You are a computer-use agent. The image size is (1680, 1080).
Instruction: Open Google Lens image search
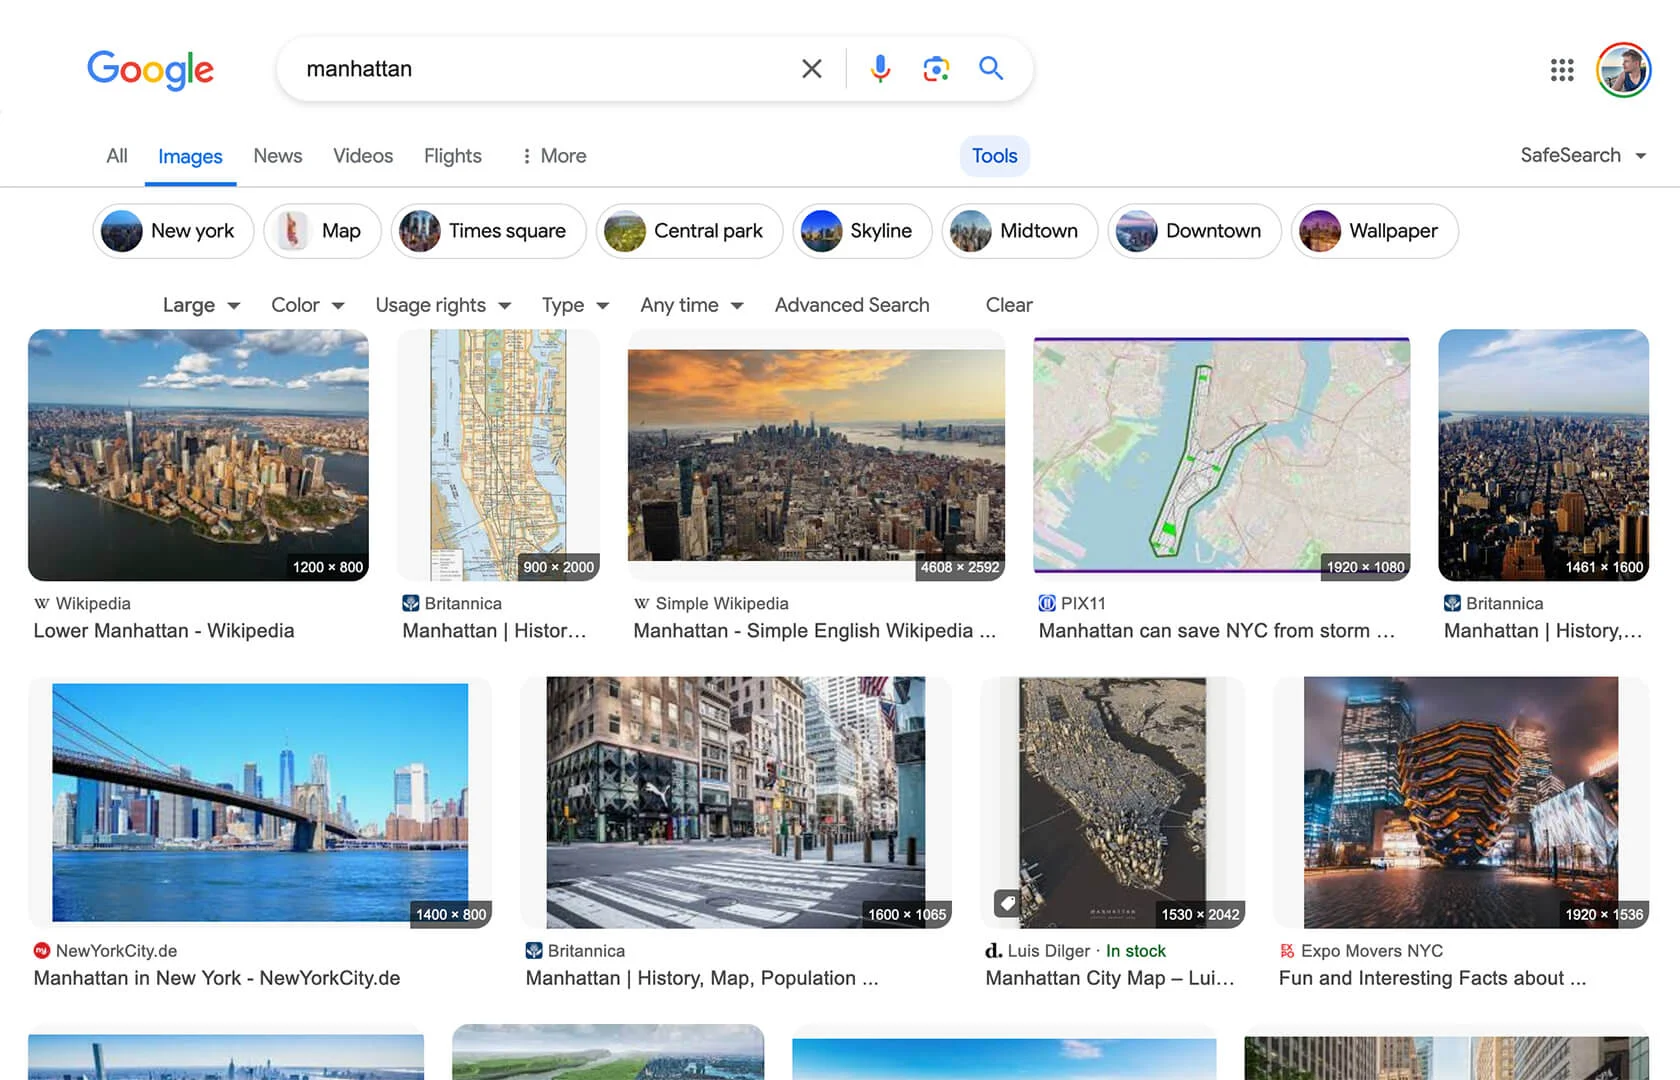coord(936,69)
